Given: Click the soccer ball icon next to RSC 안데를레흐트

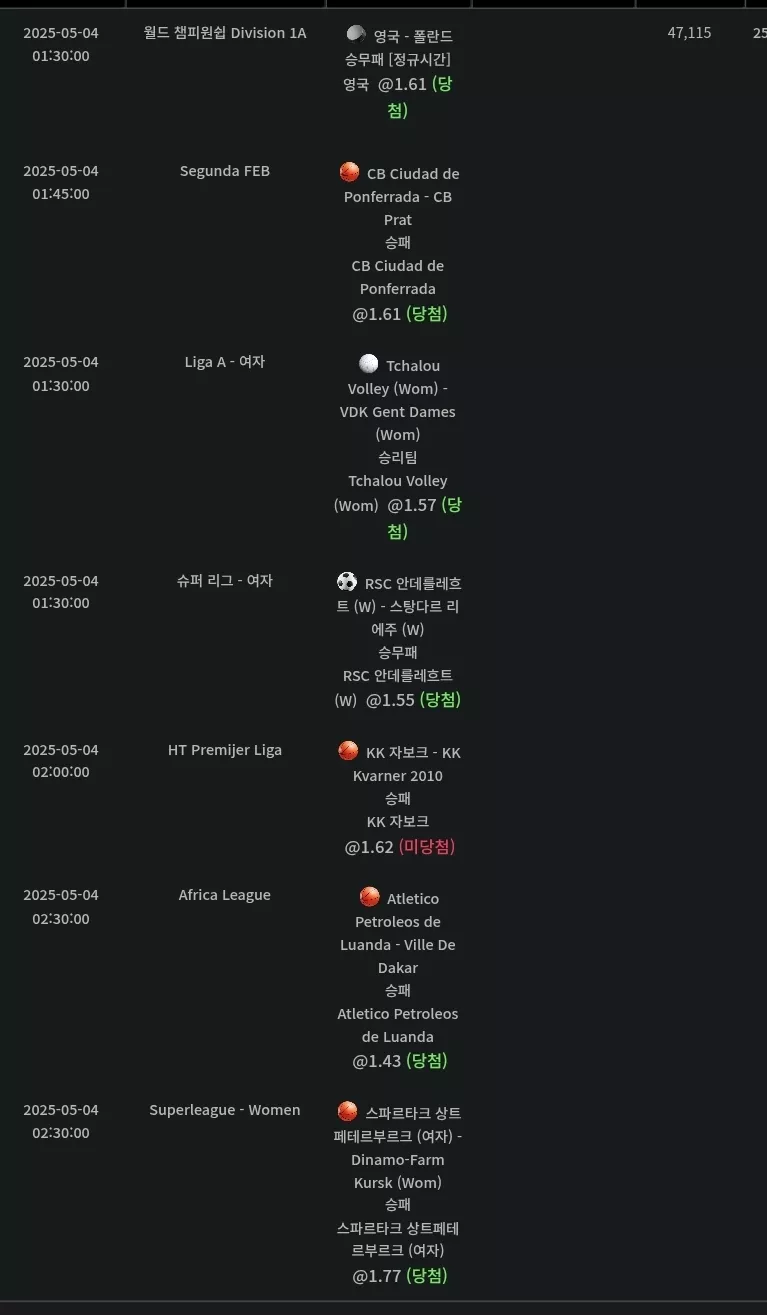Looking at the screenshot, I should click(347, 581).
